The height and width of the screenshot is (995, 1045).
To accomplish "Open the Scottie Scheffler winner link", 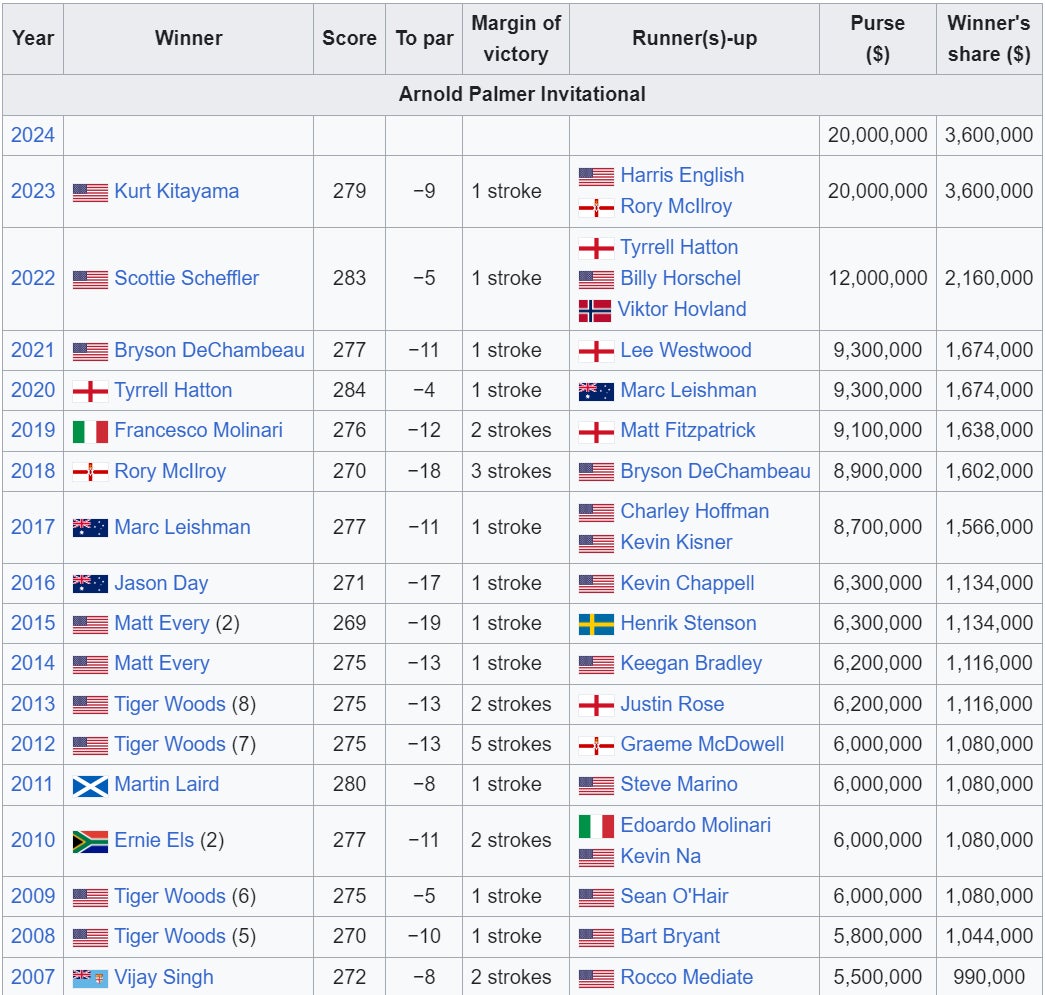I will tap(186, 278).
